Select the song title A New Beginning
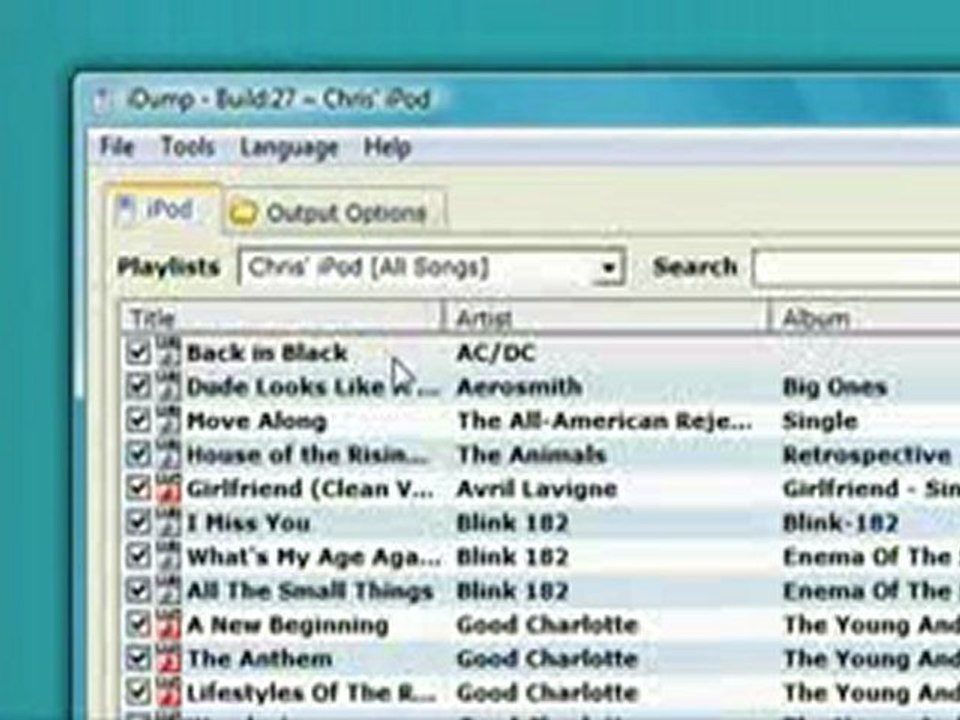 (x=287, y=625)
